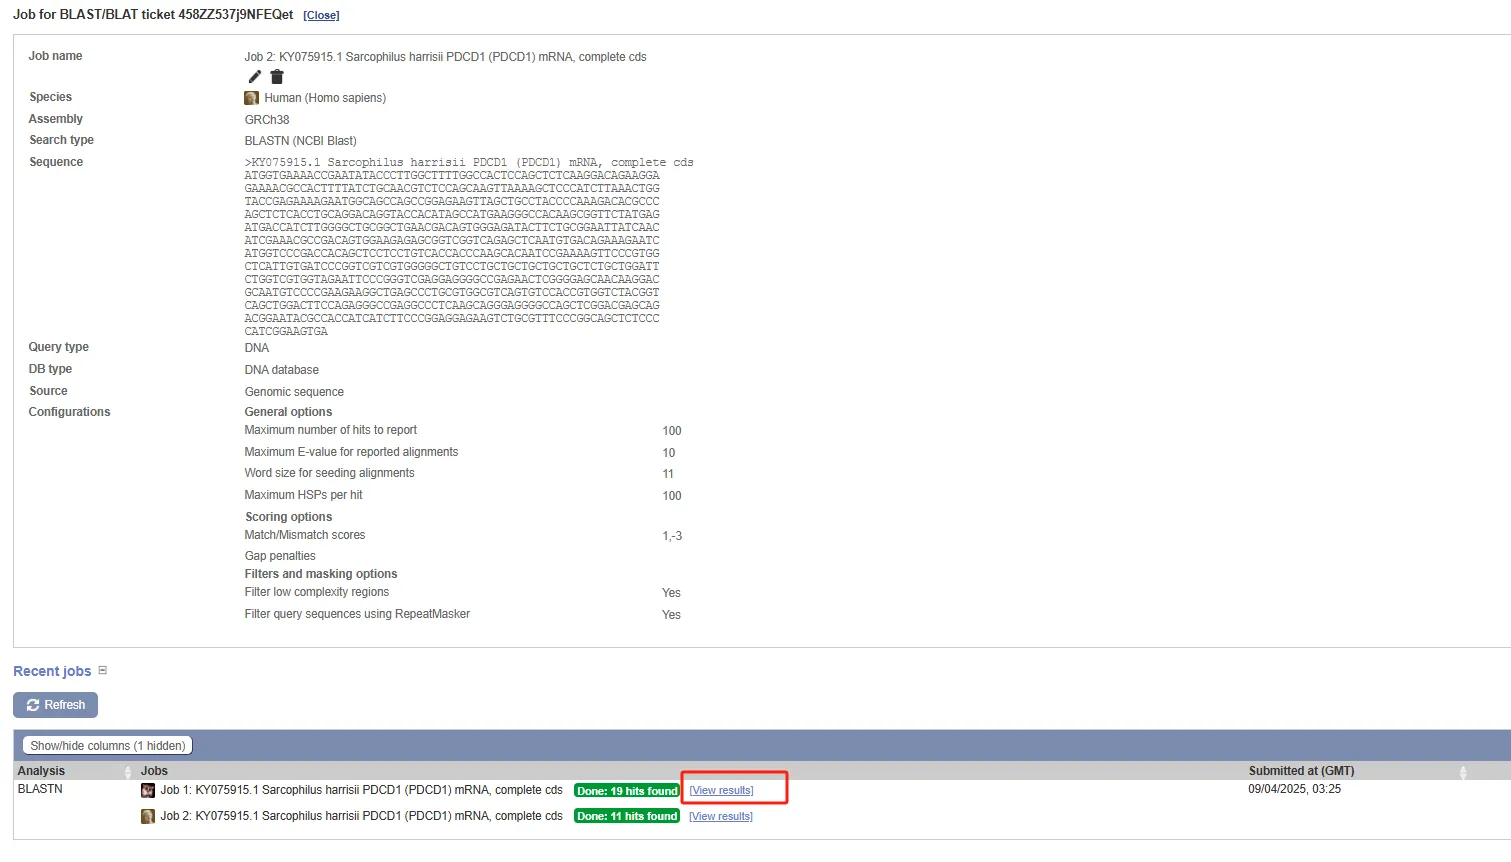Viewport: 1511px width, 862px height.
Task: Click the Job 2 species icon in recent jobs
Action: point(148,817)
